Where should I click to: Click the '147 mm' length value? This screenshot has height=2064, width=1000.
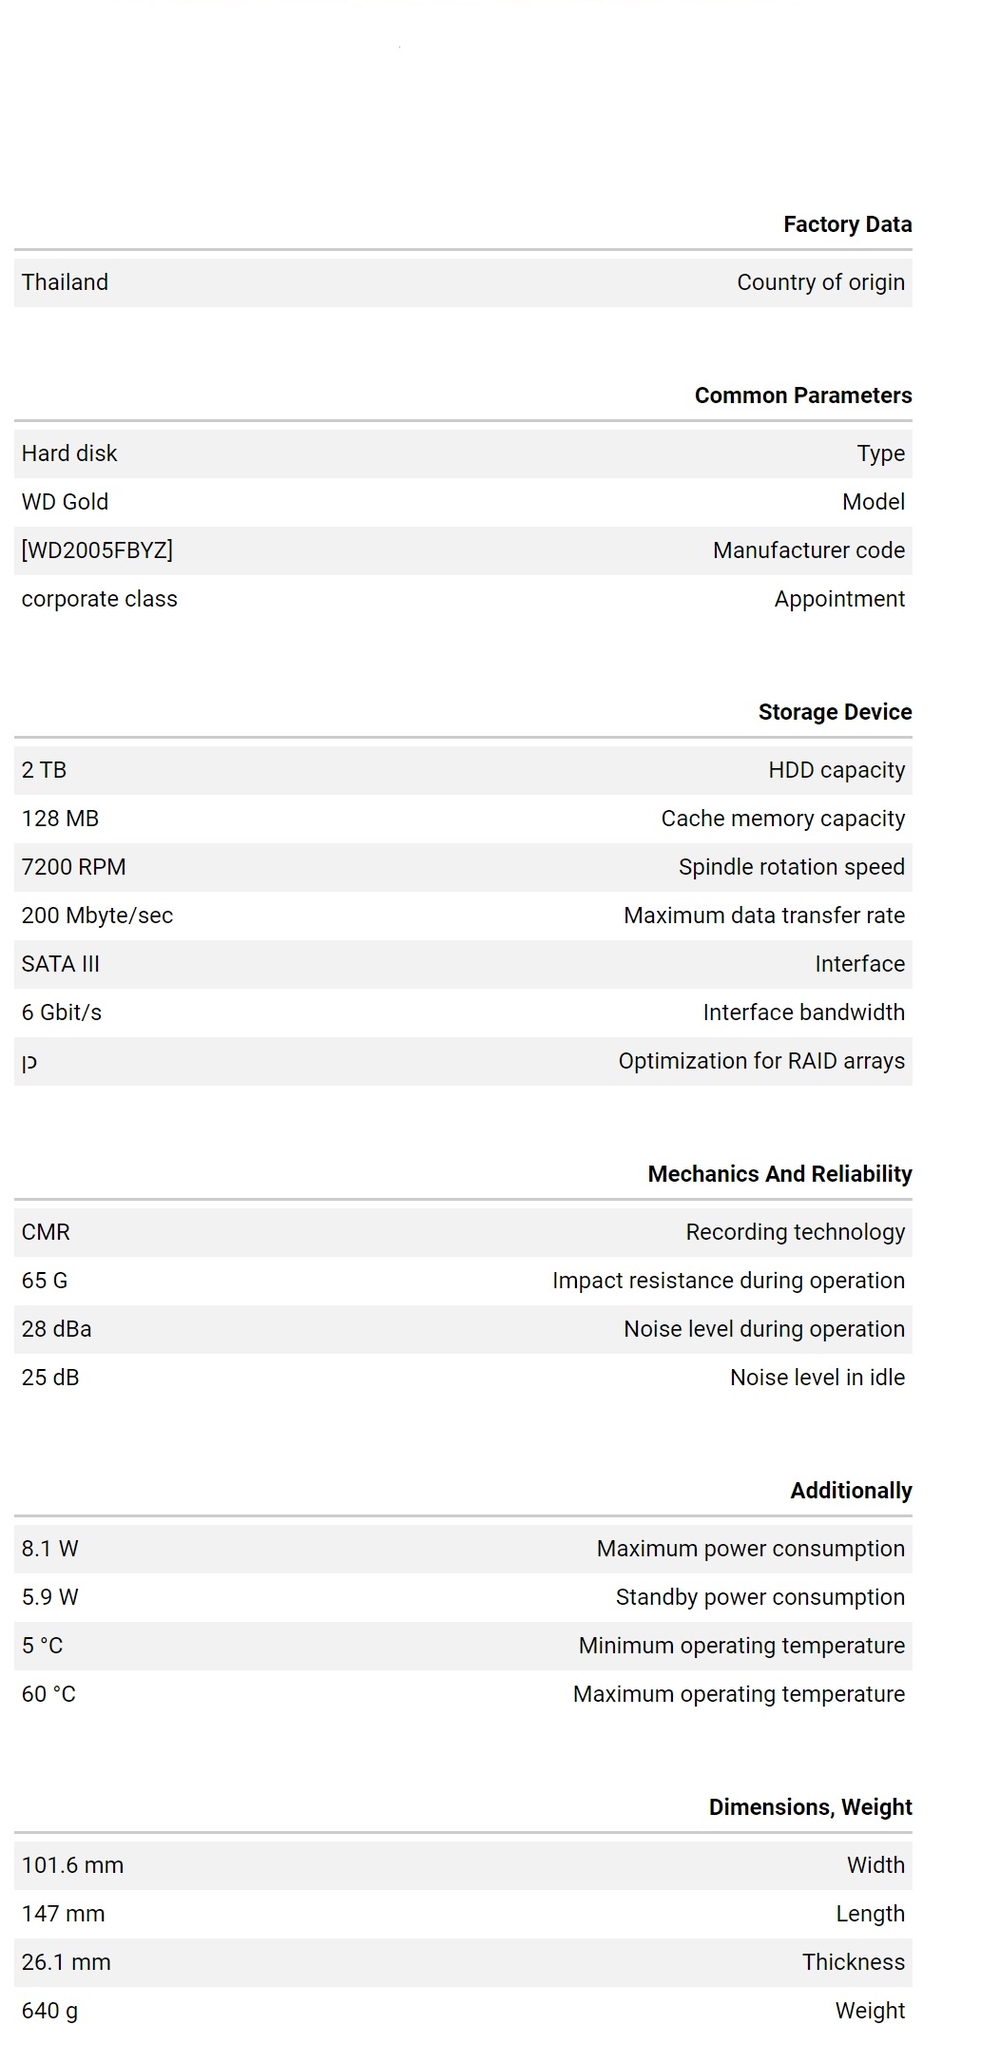[63, 1914]
